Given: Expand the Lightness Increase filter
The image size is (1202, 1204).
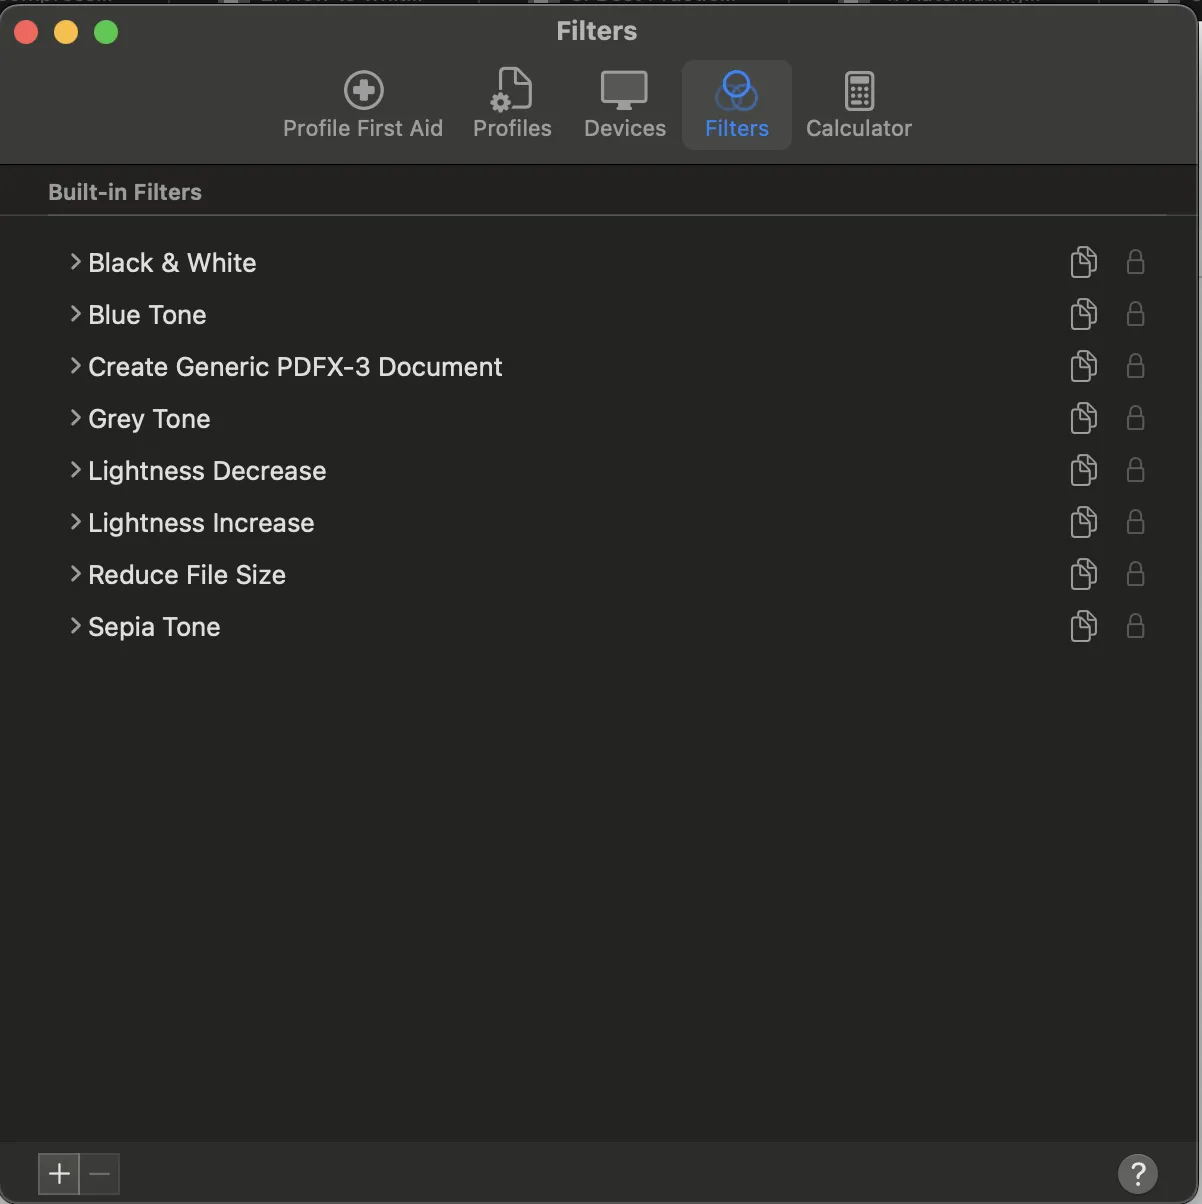Looking at the screenshot, I should click(75, 522).
